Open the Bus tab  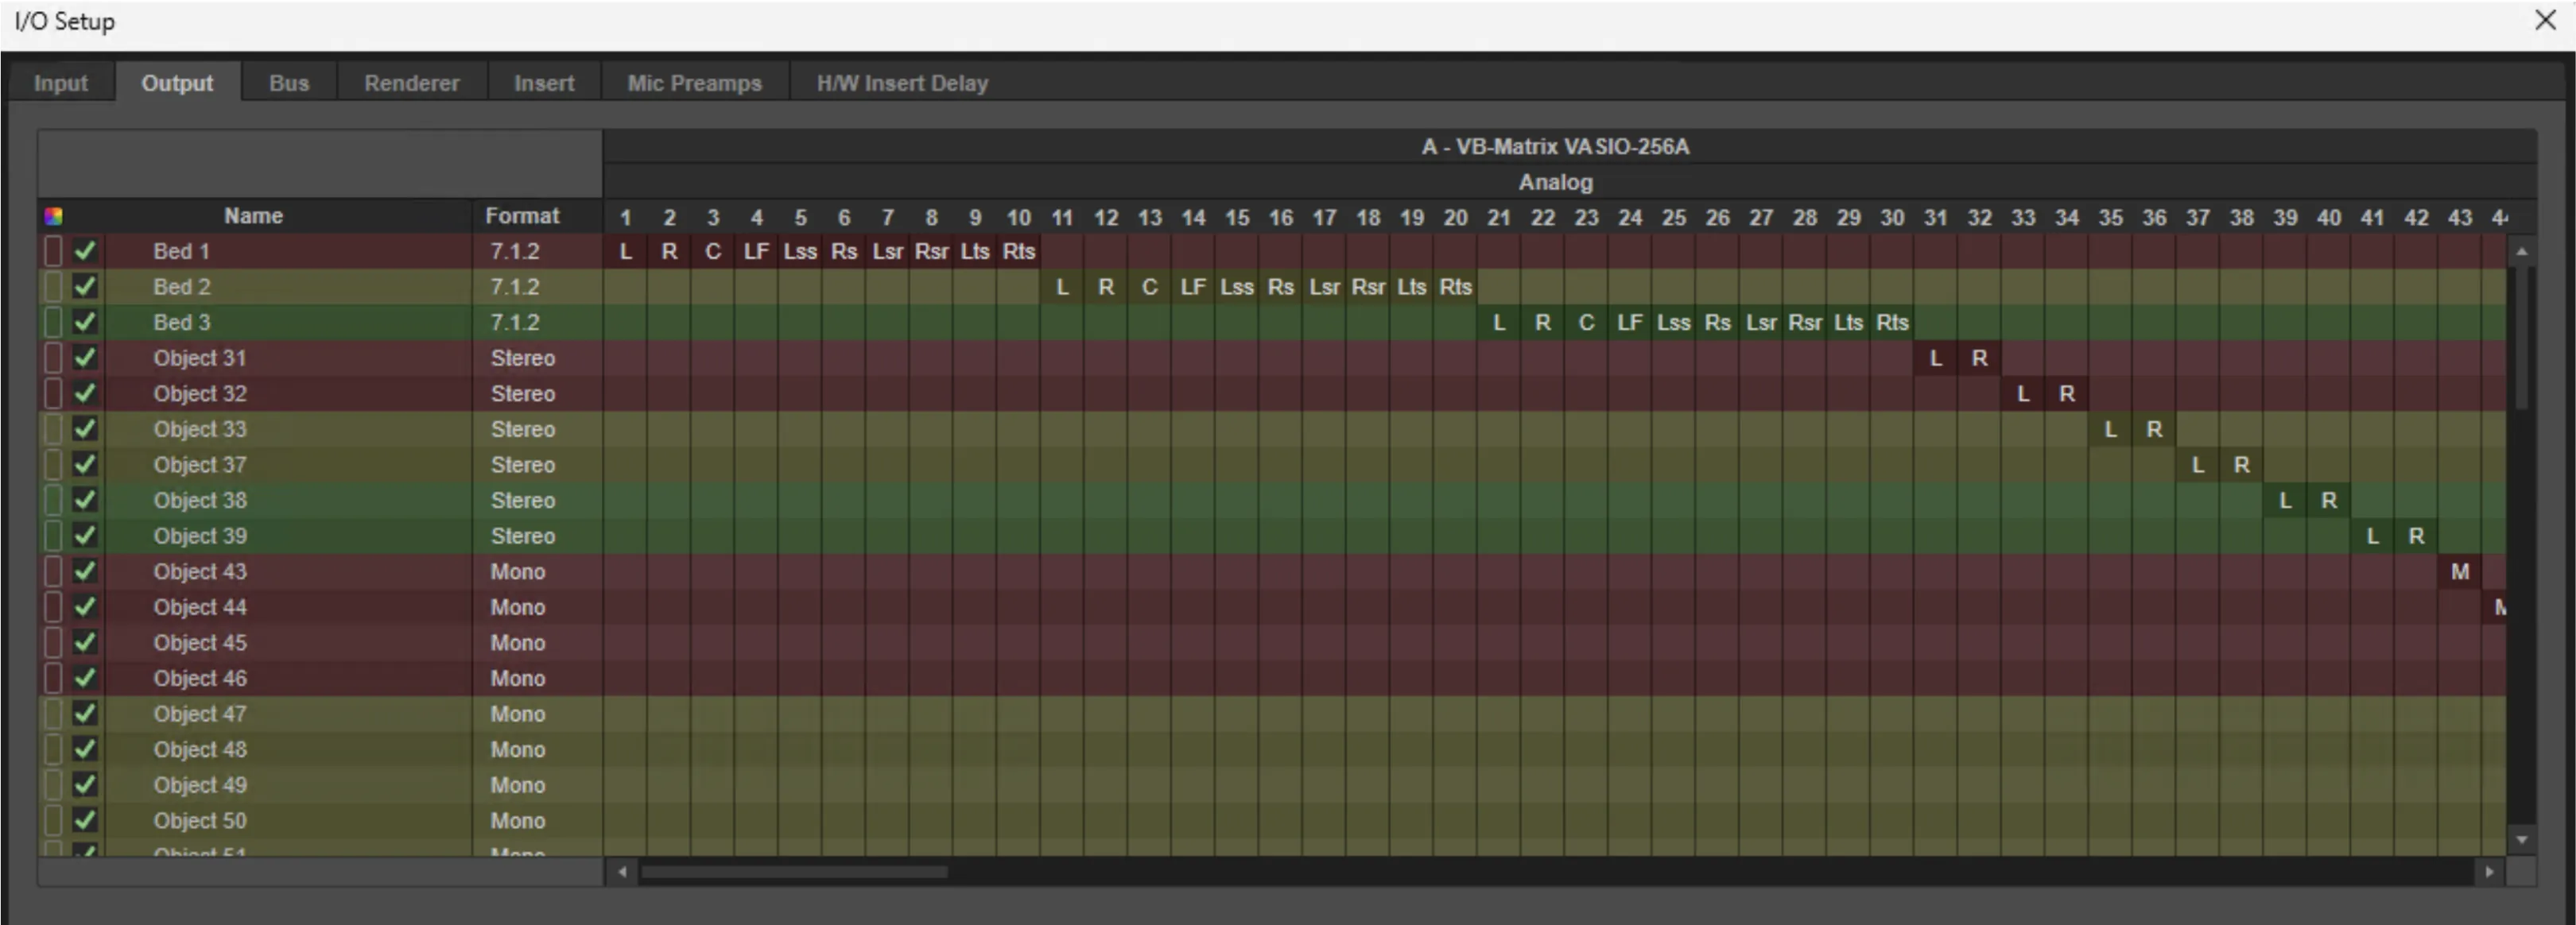[x=289, y=83]
